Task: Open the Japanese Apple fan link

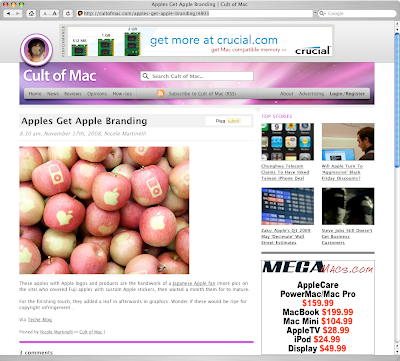Action: click(x=194, y=283)
